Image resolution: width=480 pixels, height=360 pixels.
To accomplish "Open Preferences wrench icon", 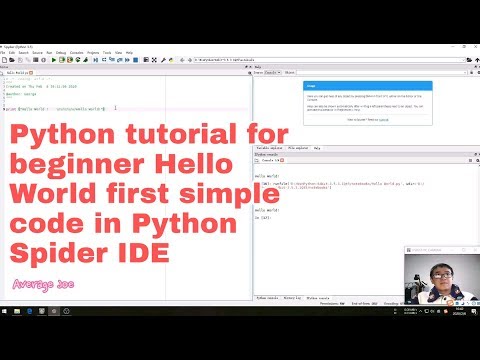I will click(x=163, y=60).
